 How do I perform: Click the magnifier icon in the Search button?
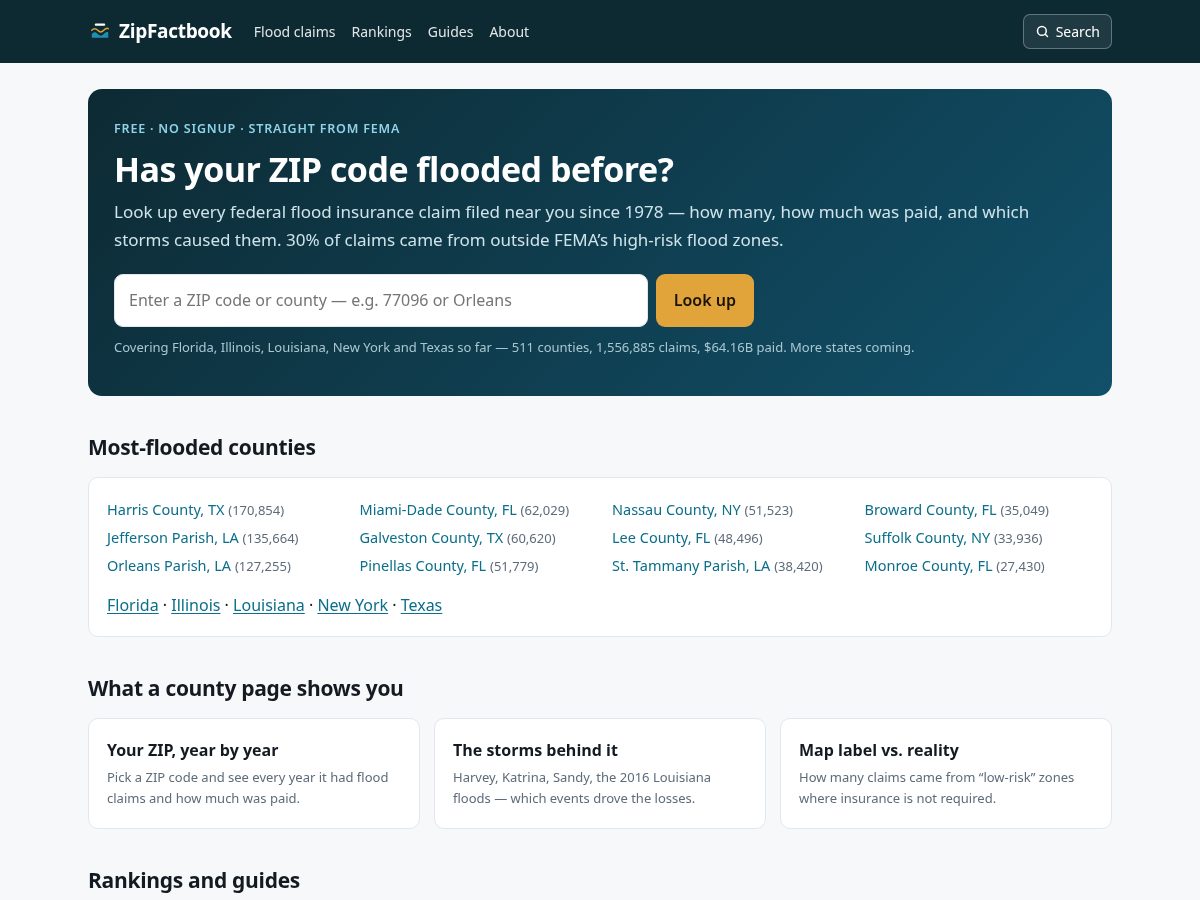(1043, 32)
